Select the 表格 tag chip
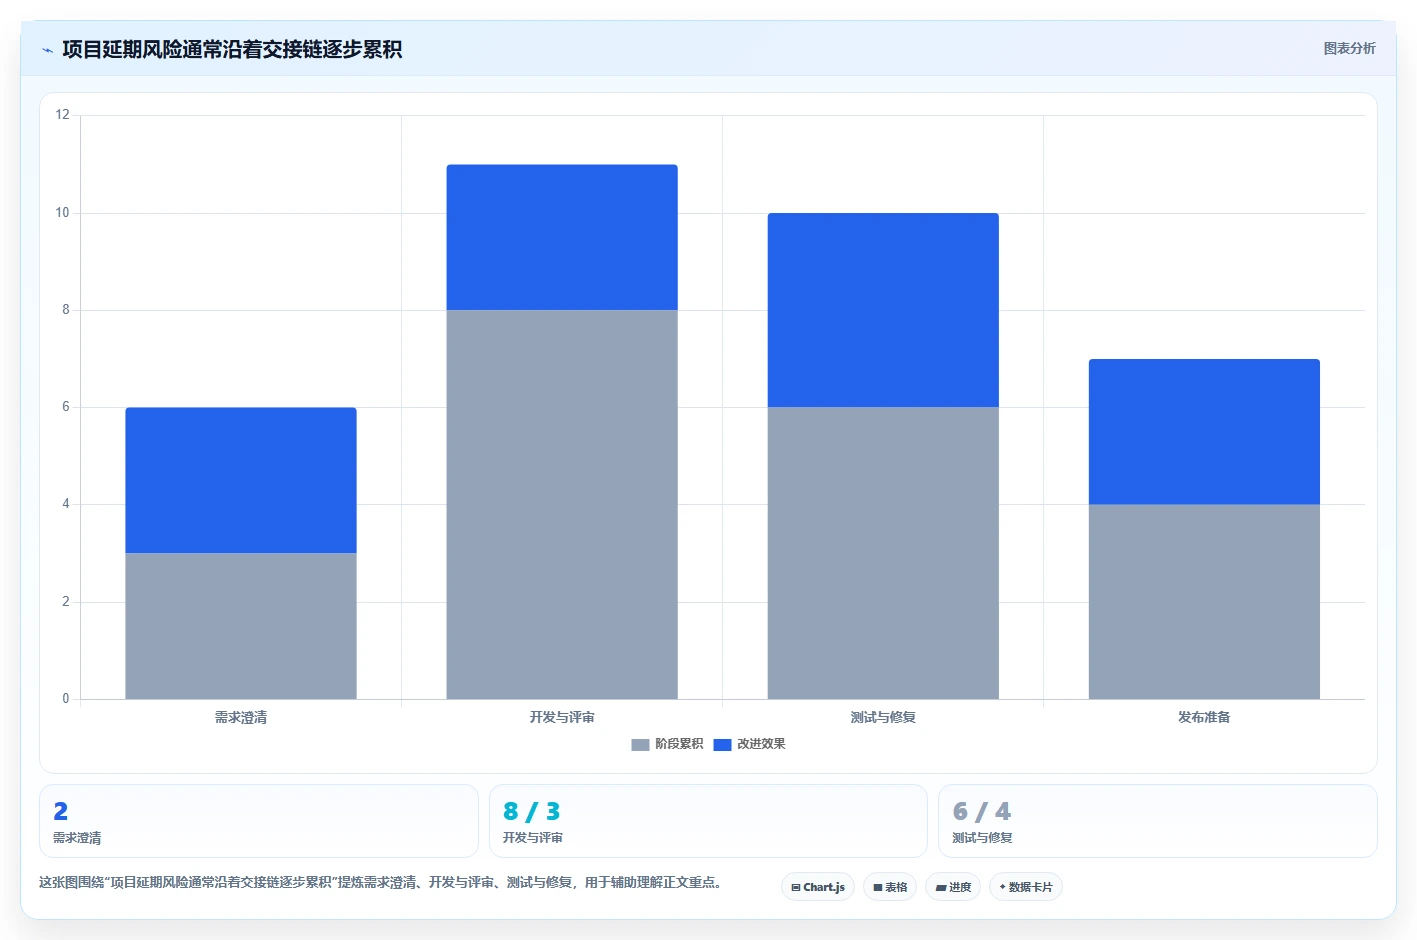This screenshot has width=1417, height=940. [x=890, y=887]
